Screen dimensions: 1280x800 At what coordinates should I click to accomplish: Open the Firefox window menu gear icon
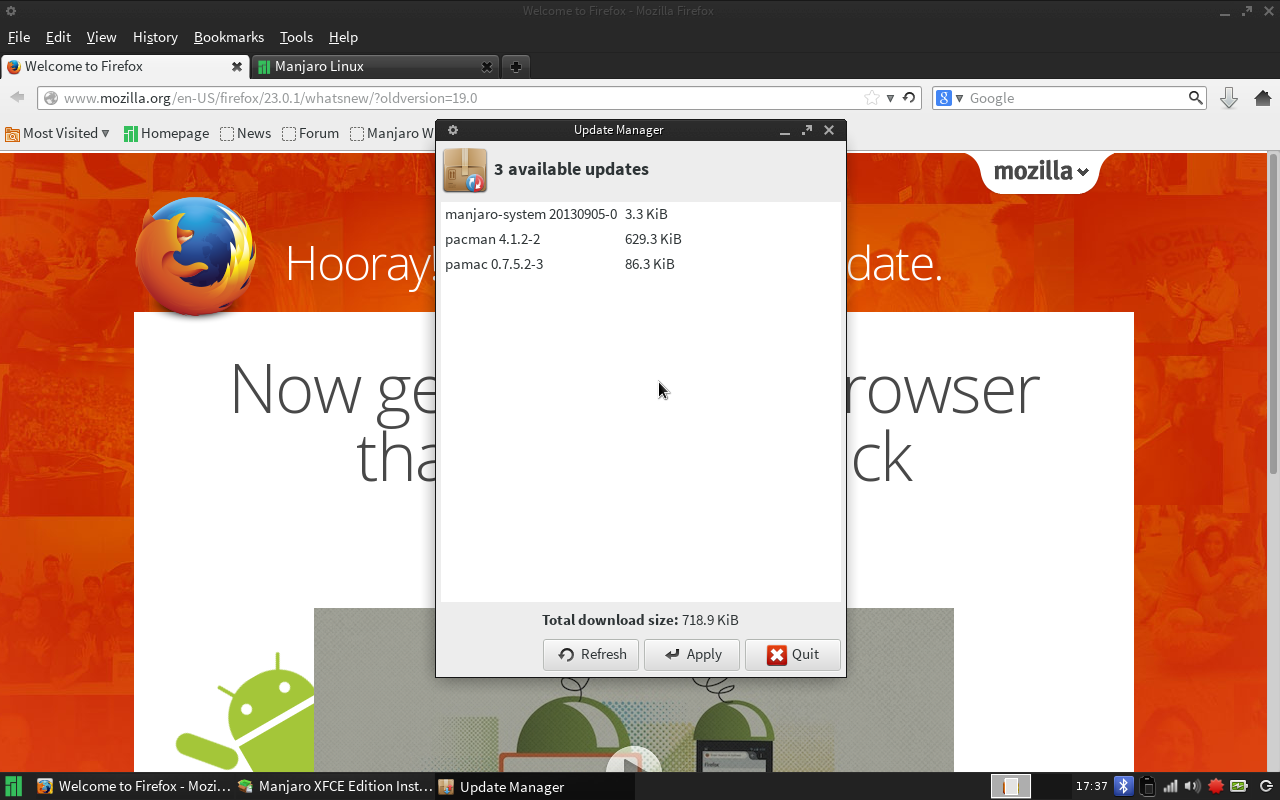(x=11, y=11)
